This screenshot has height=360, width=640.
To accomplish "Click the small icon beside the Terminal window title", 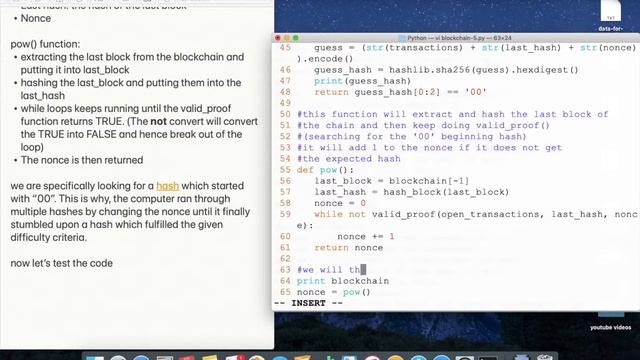I will [x=402, y=38].
